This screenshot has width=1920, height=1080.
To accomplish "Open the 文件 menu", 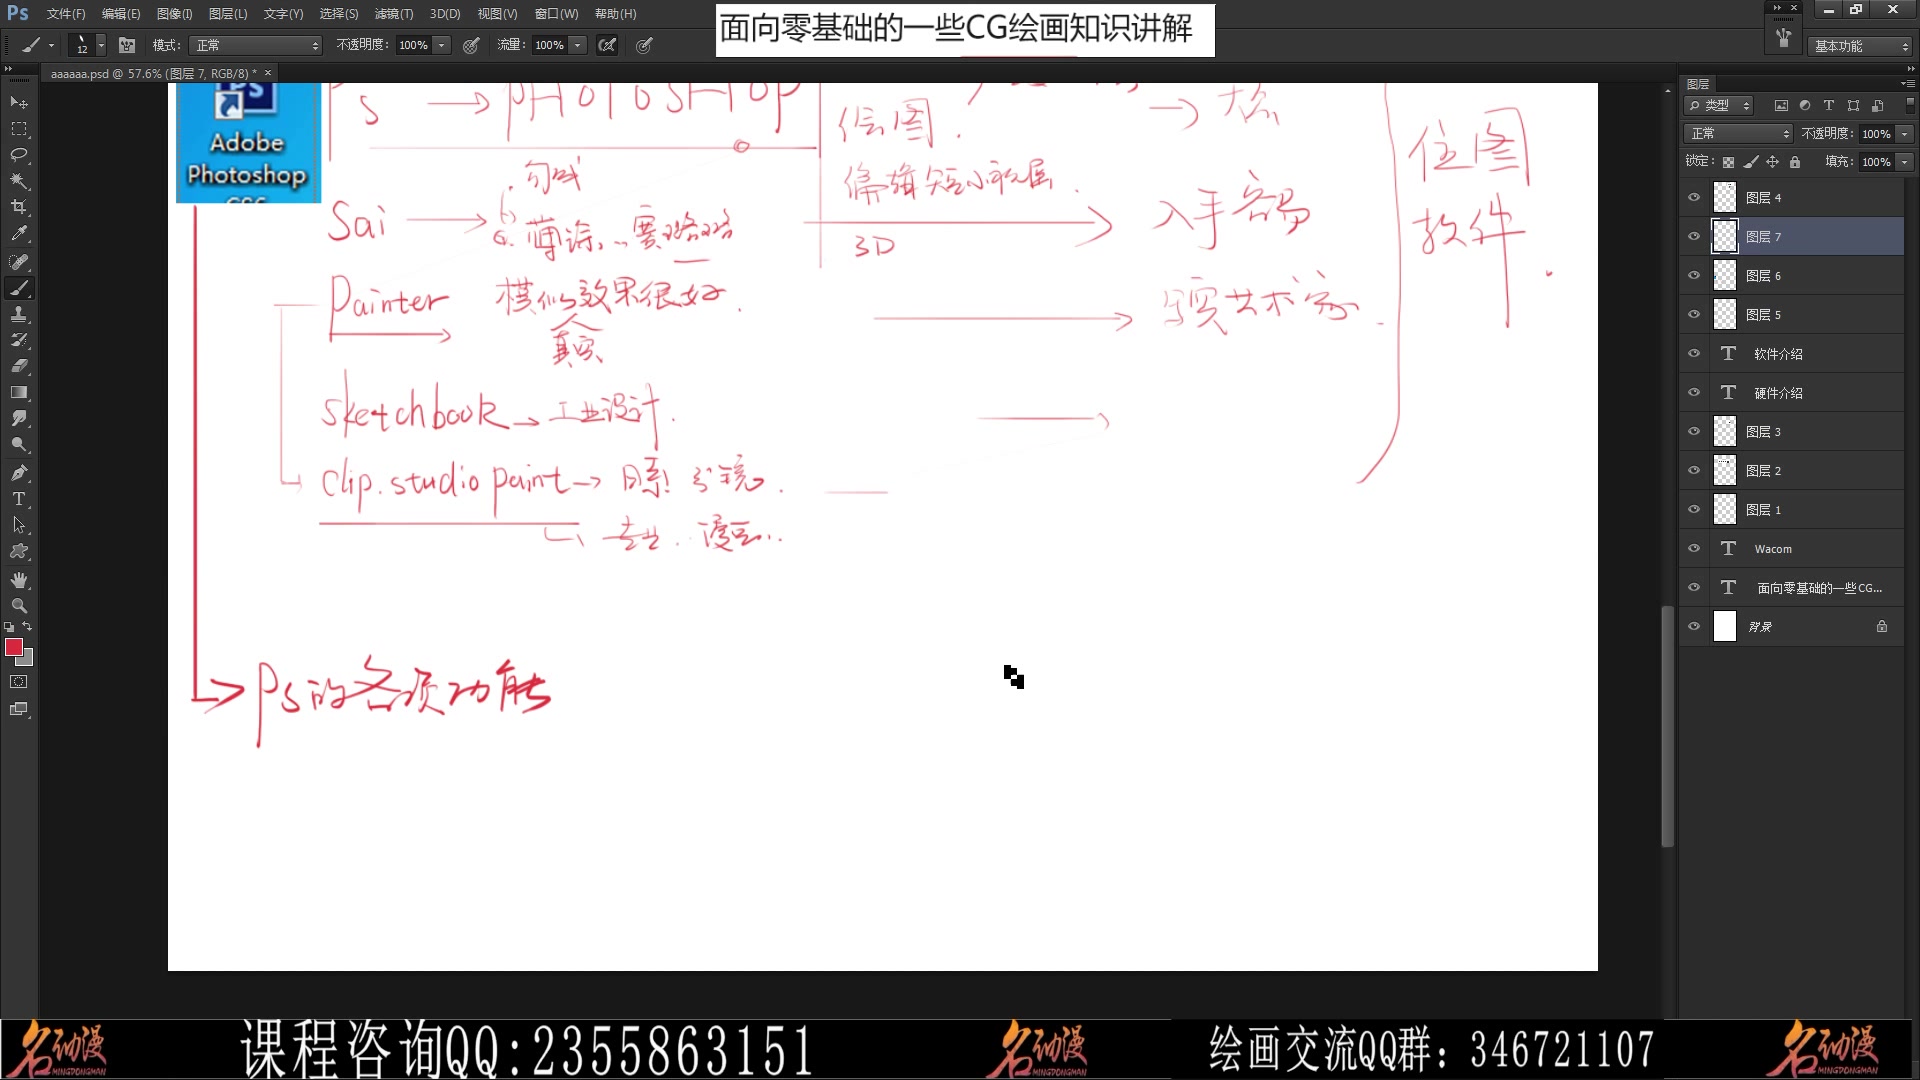I will (63, 13).
